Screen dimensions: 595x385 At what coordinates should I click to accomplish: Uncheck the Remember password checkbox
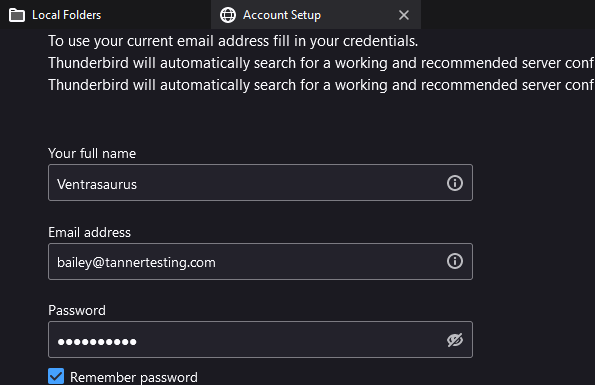pos(56,376)
